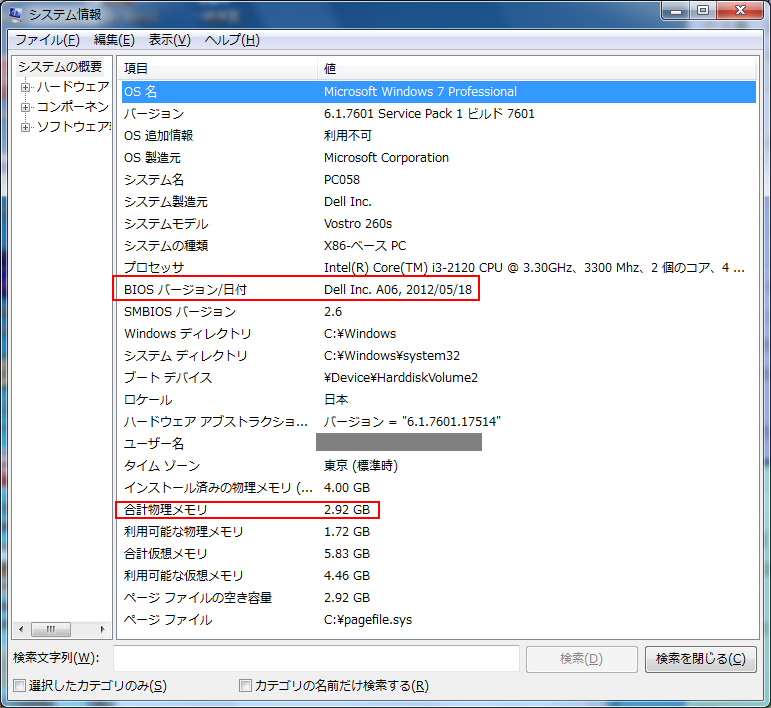The image size is (771, 708).
Task: Click the 項目 column header
Action: 219,68
